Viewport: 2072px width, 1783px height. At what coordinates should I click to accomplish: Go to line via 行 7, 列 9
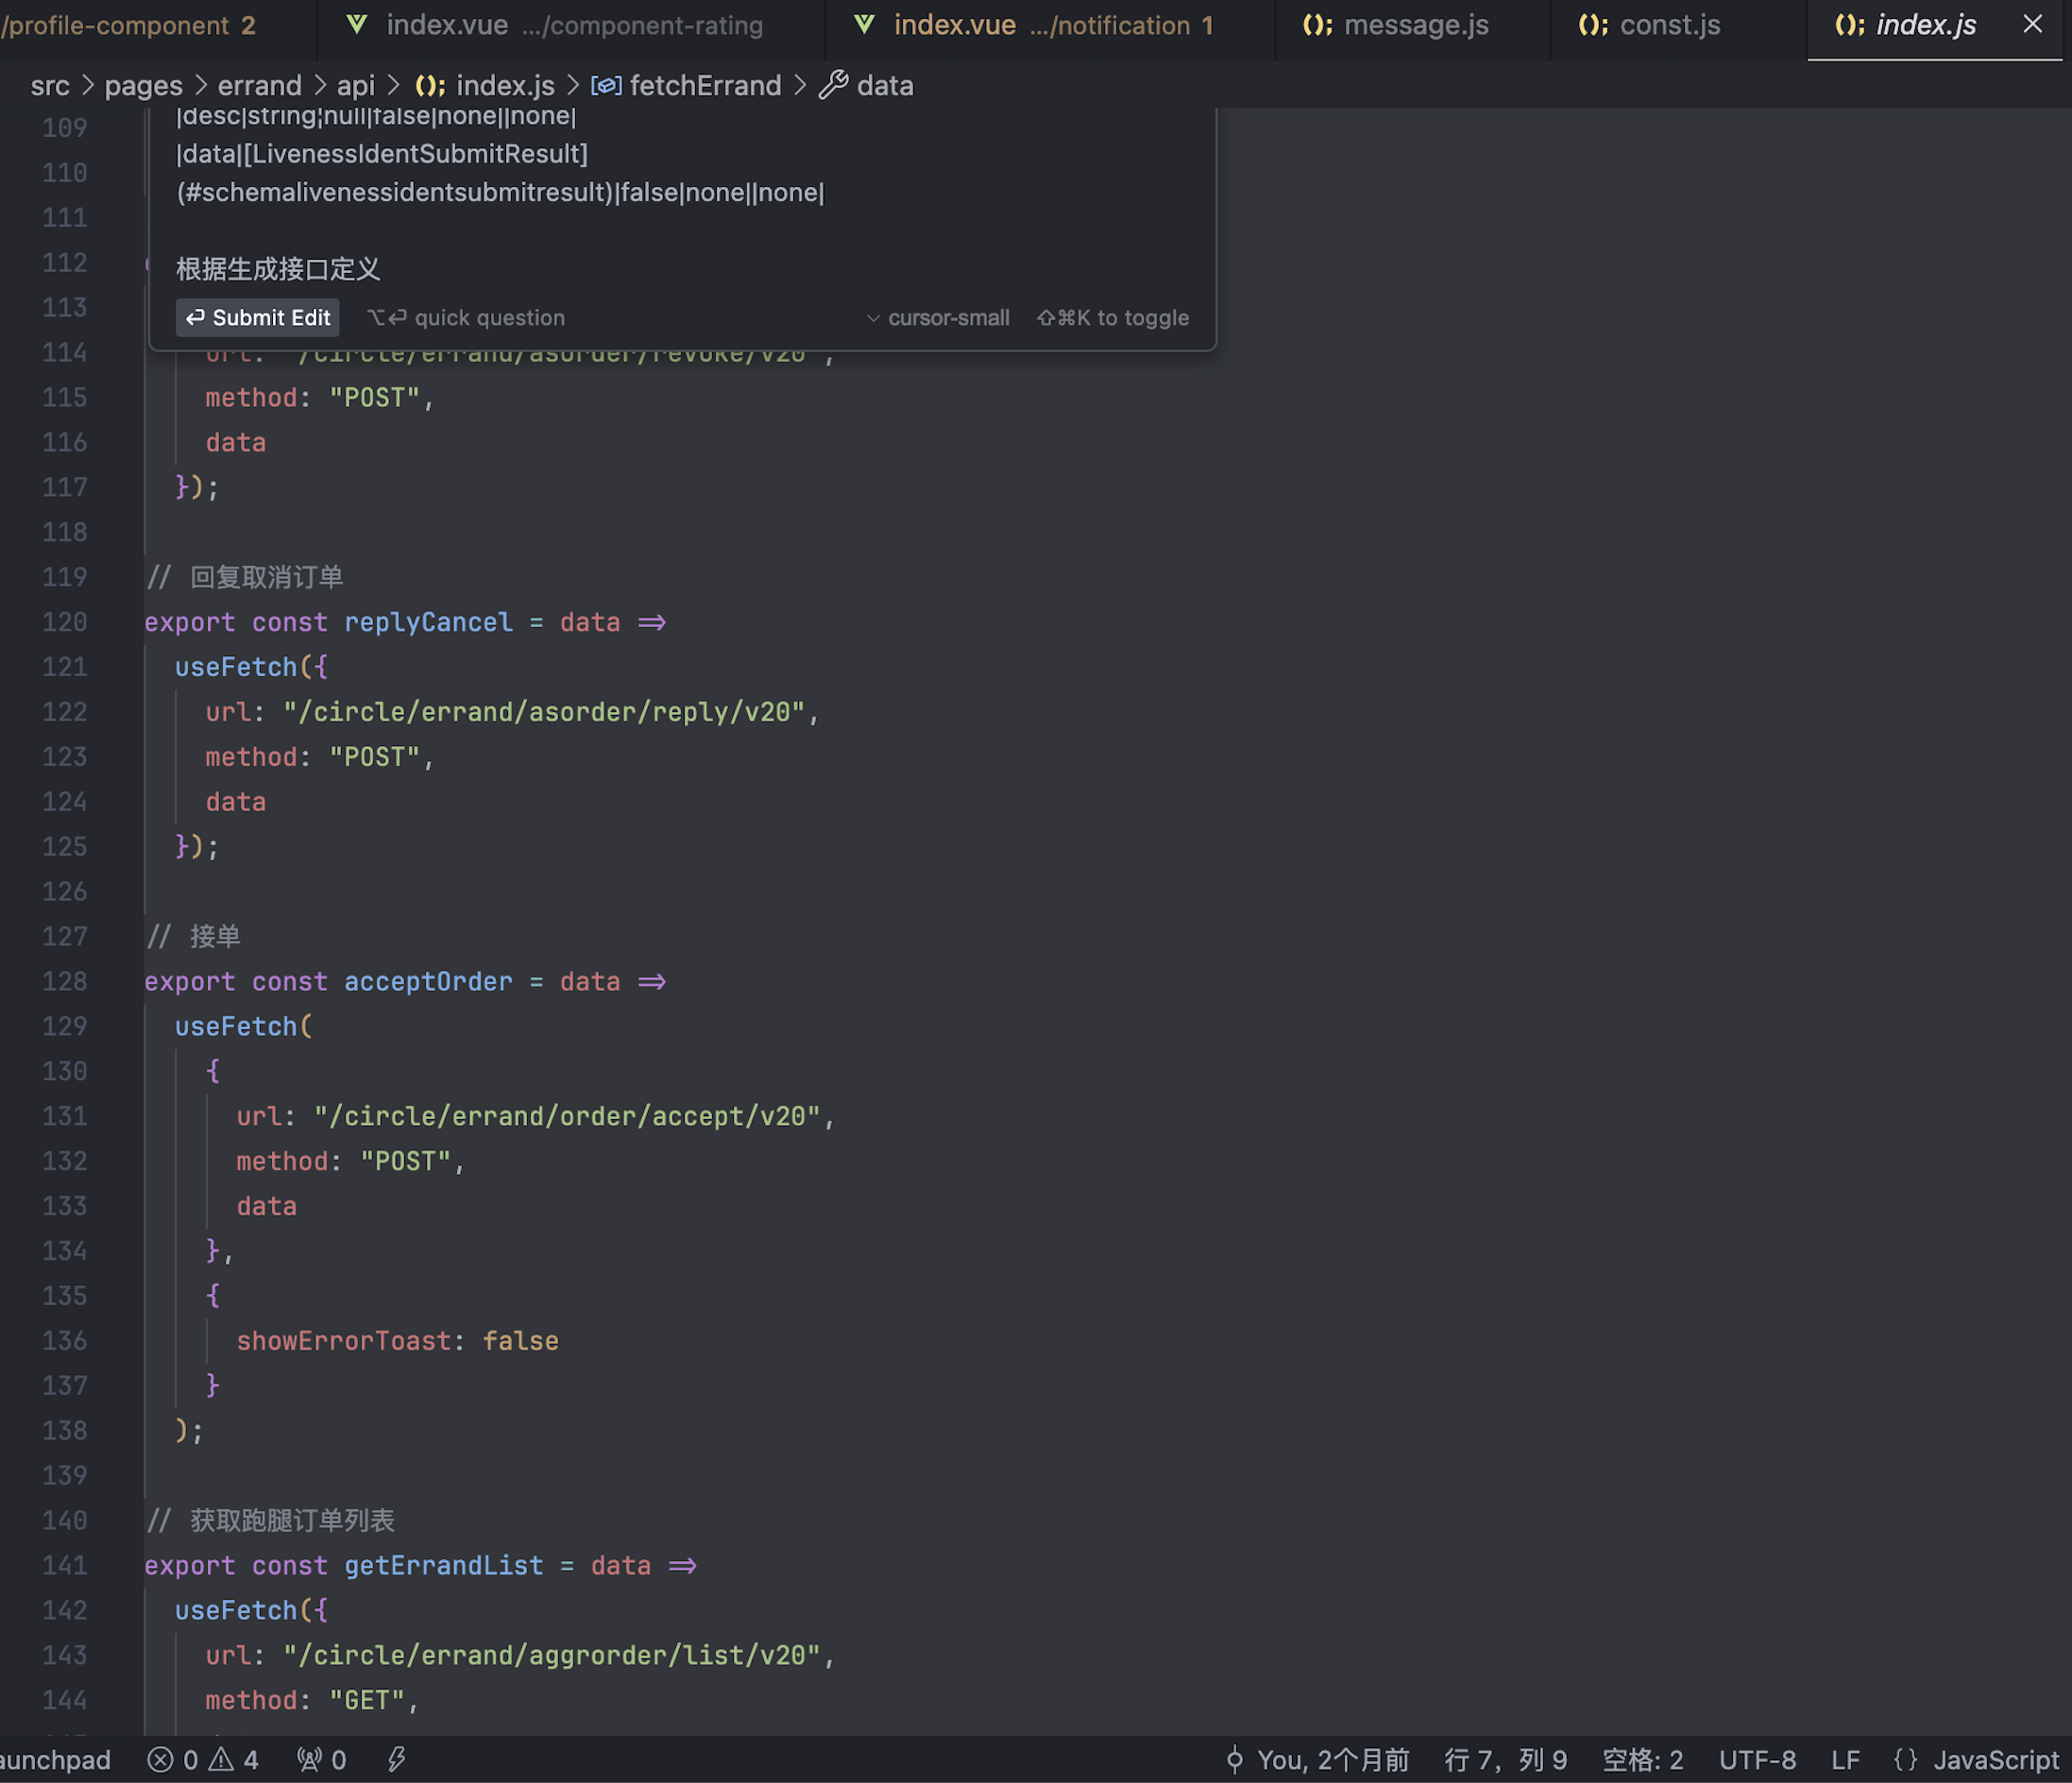point(1506,1760)
